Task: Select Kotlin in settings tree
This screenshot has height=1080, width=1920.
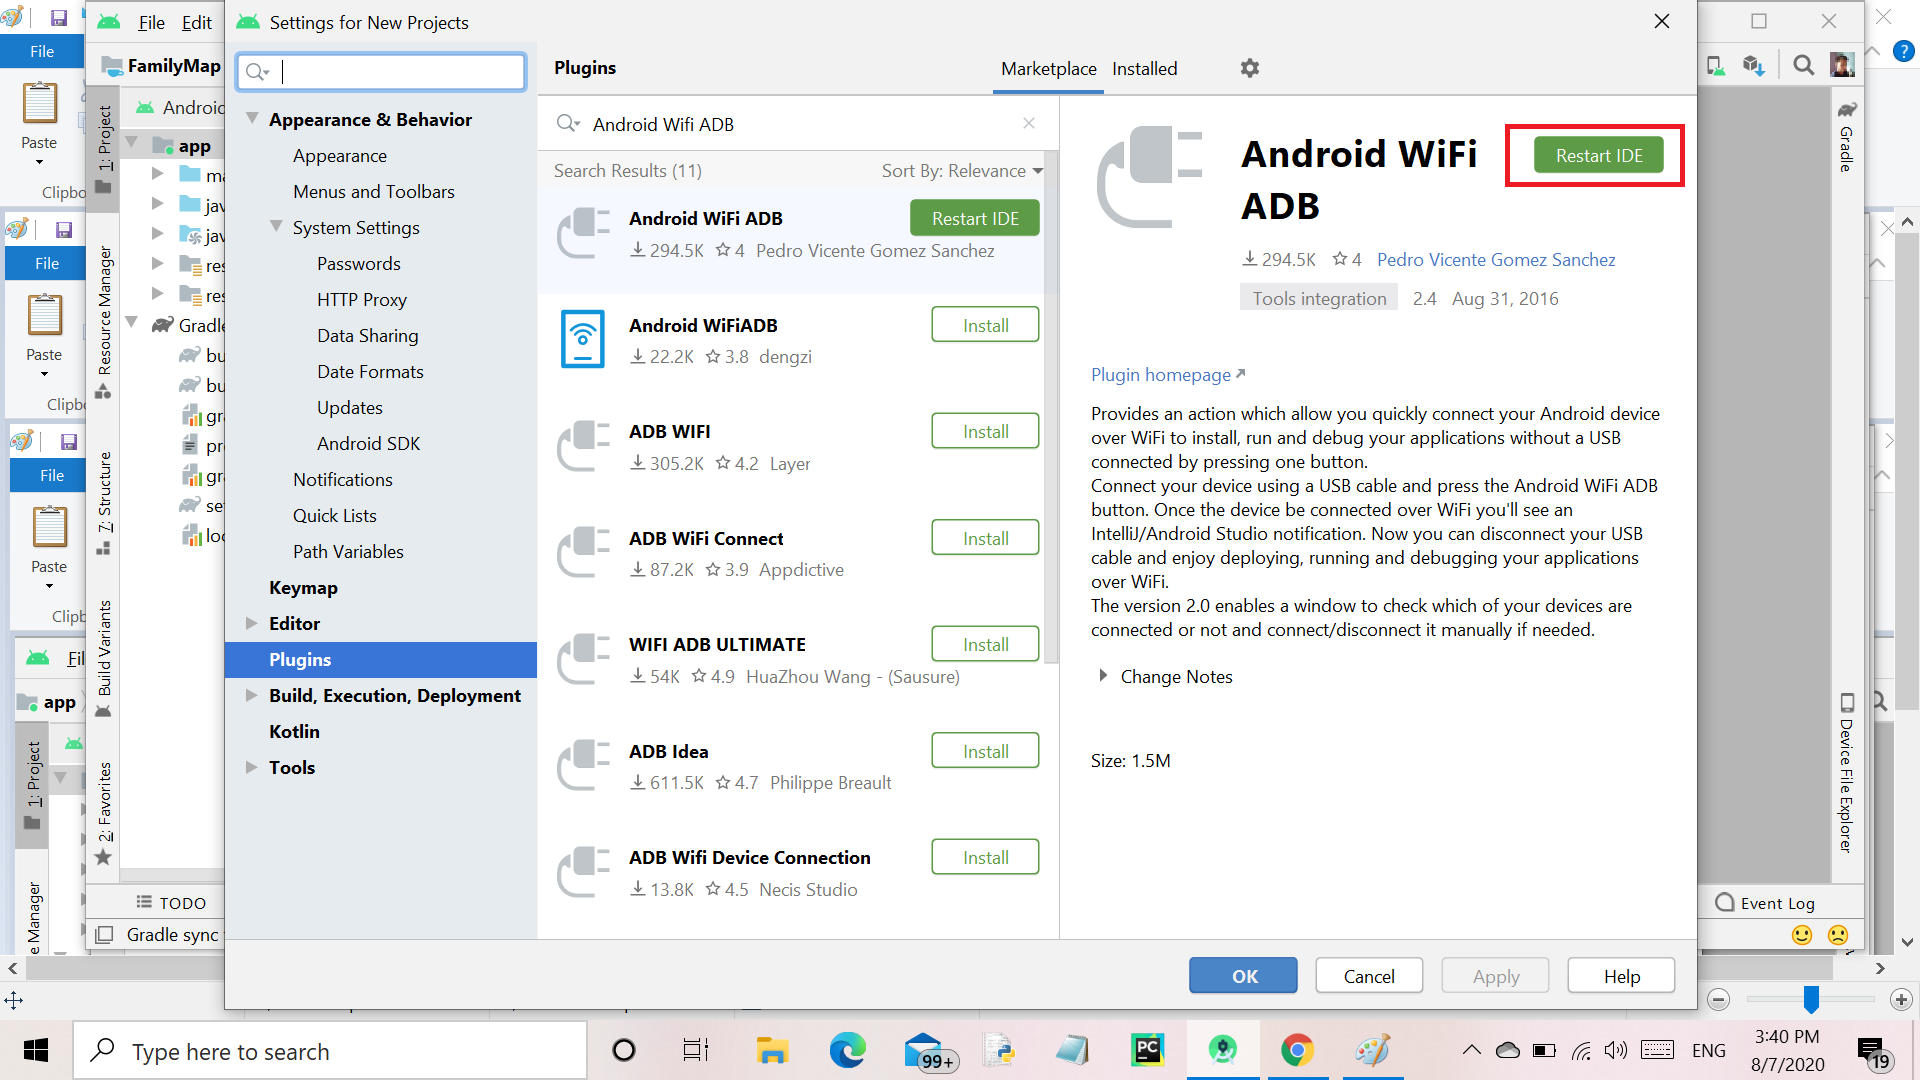Action: (x=294, y=732)
